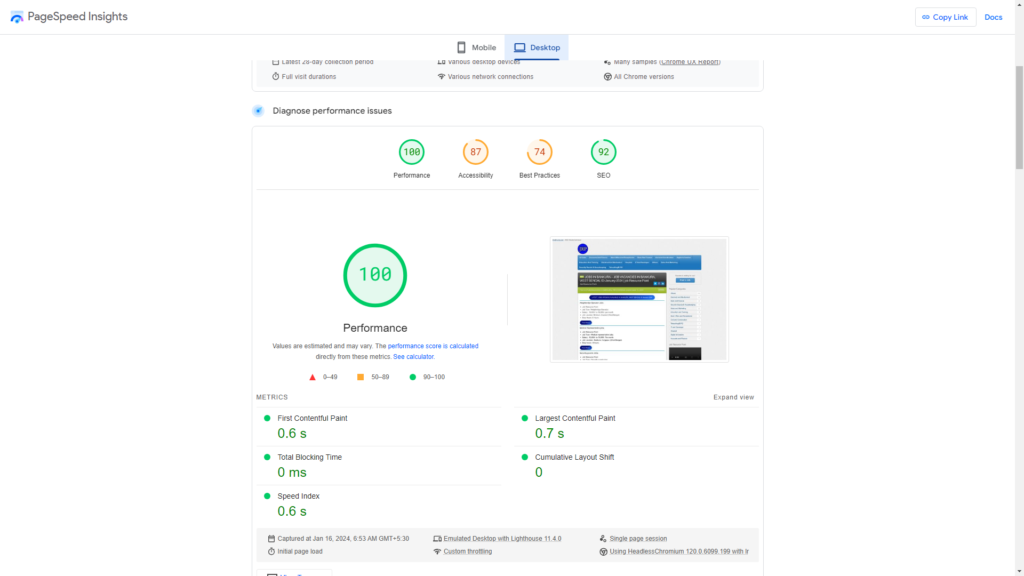Click the scrollbar up arrow
Screen dimensions: 1024x576
click(x=1019, y=4)
